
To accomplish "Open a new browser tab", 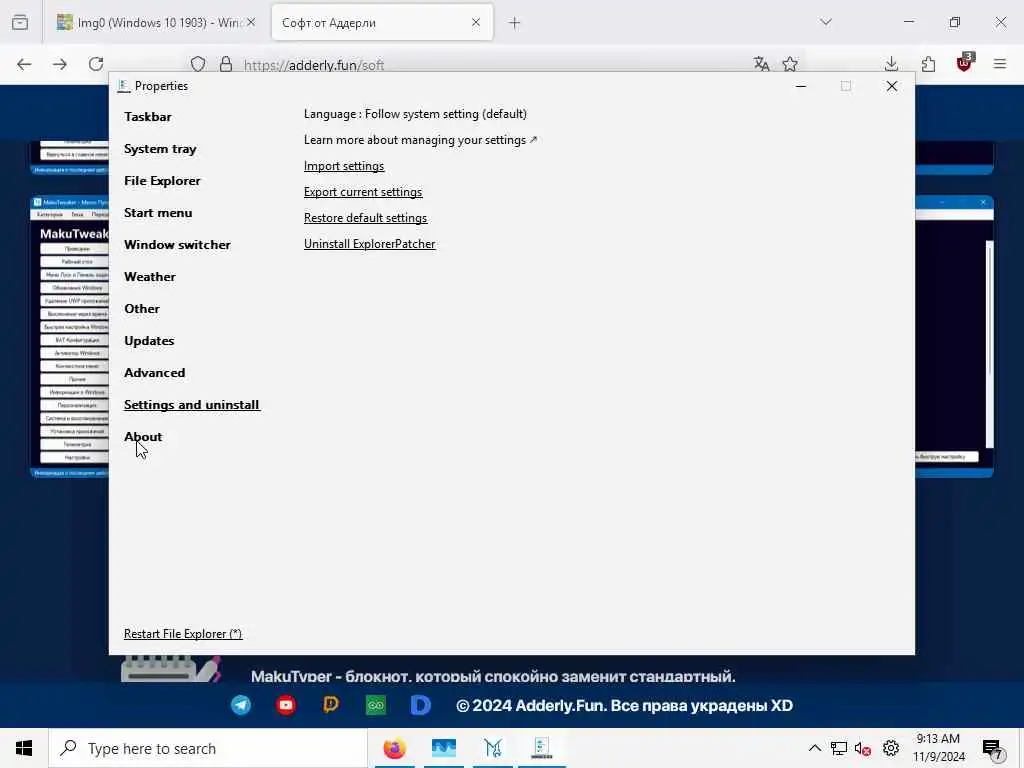I will pos(515,23).
